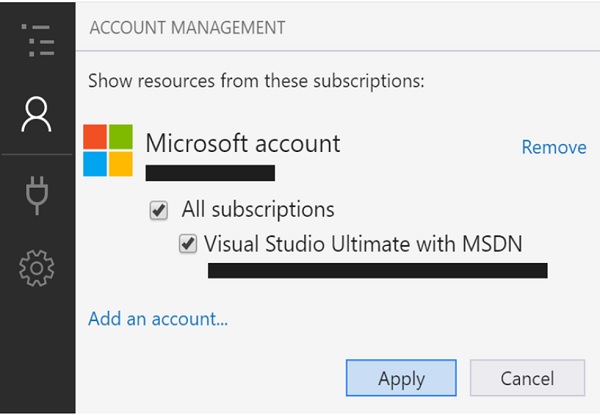This screenshot has width=600, height=415.
Task: Click the 'Show resources from these subscriptions' text
Action: click(257, 80)
